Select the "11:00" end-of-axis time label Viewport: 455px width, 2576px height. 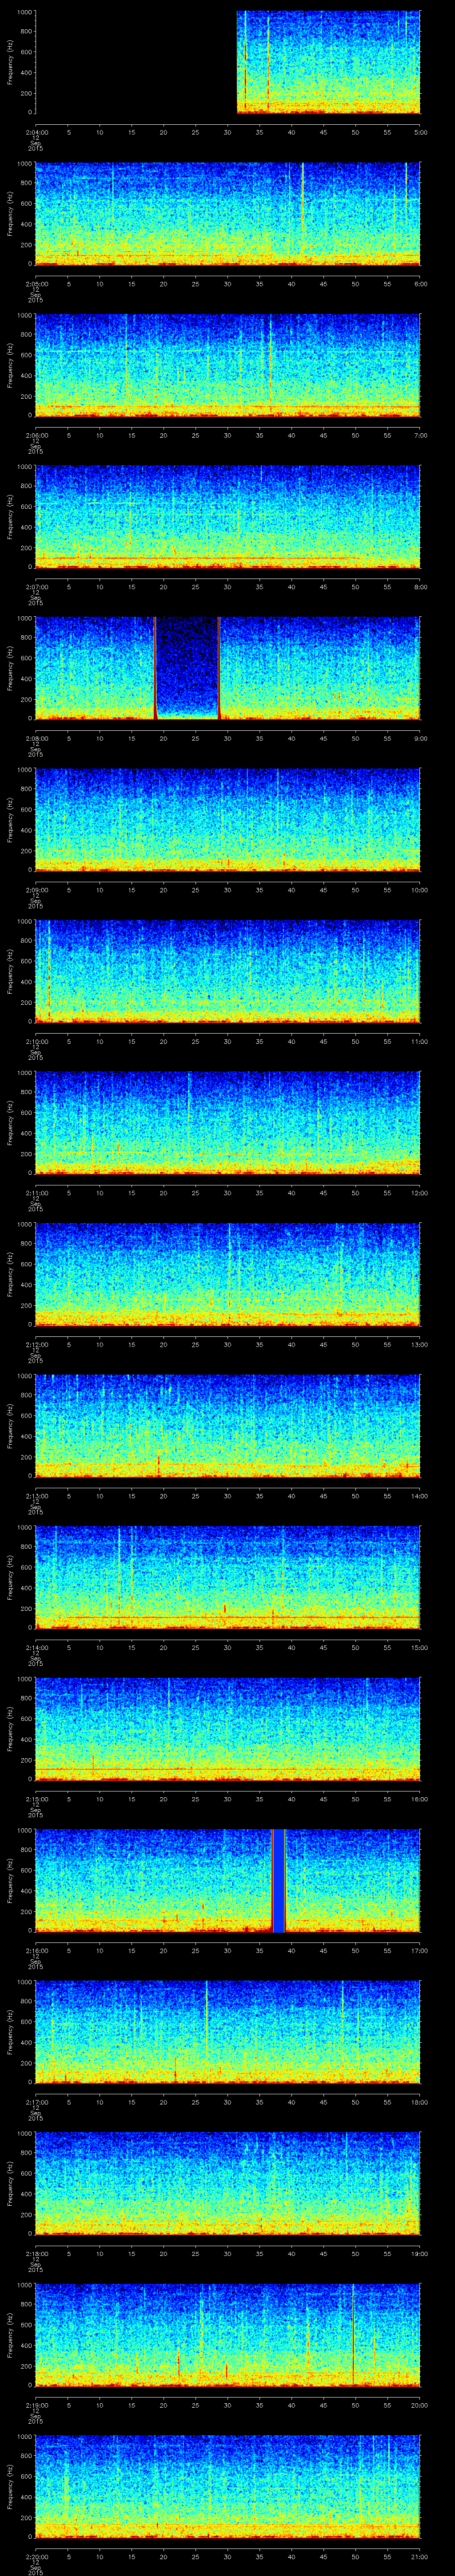[x=419, y=1041]
